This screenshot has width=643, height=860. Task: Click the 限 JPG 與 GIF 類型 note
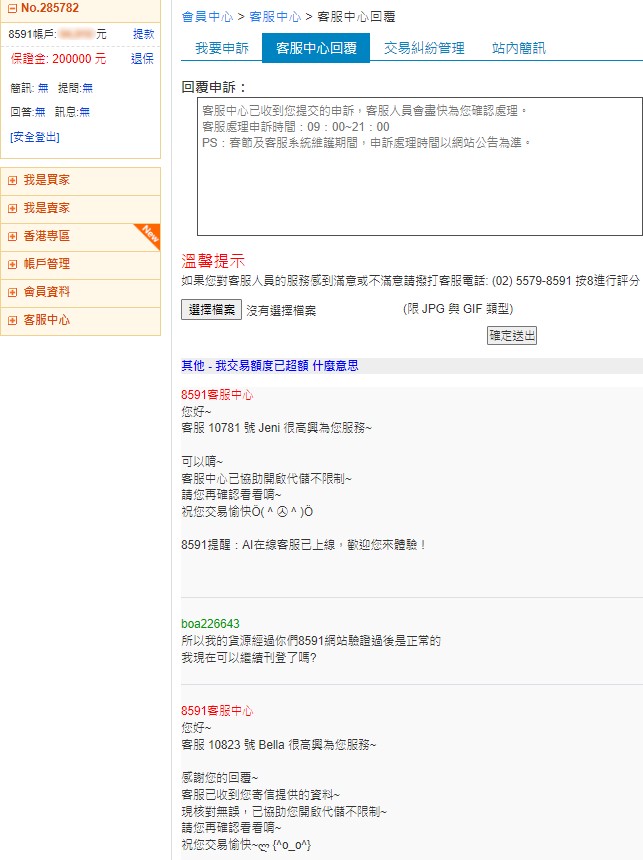[x=458, y=309]
